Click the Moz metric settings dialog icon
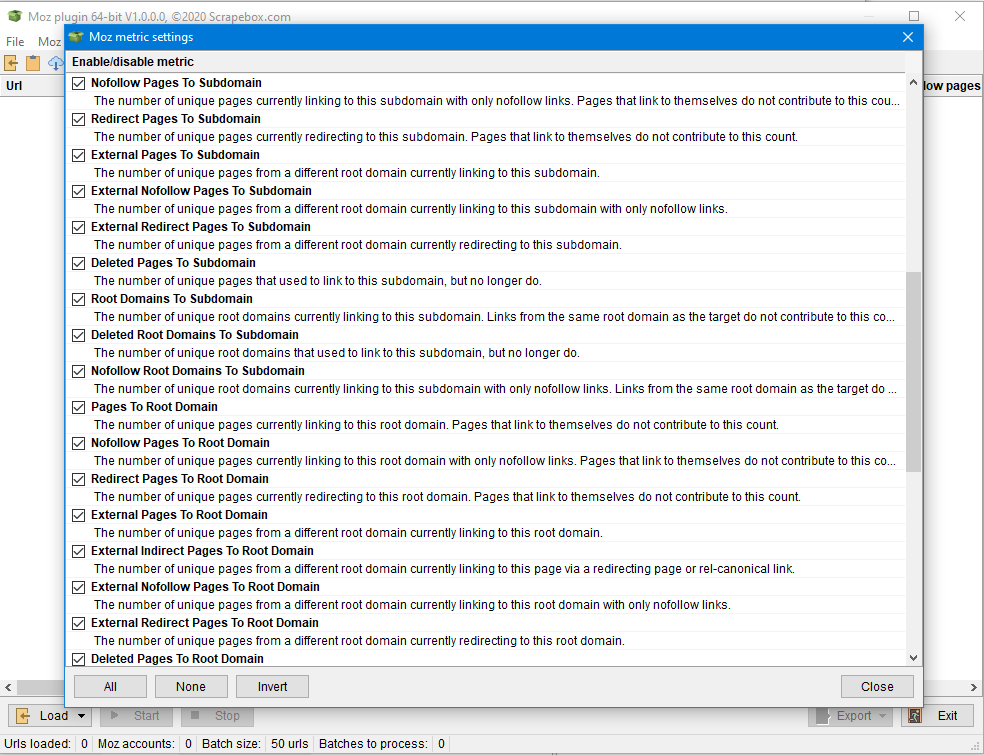Screen dimensions: 984x755 coord(76,37)
